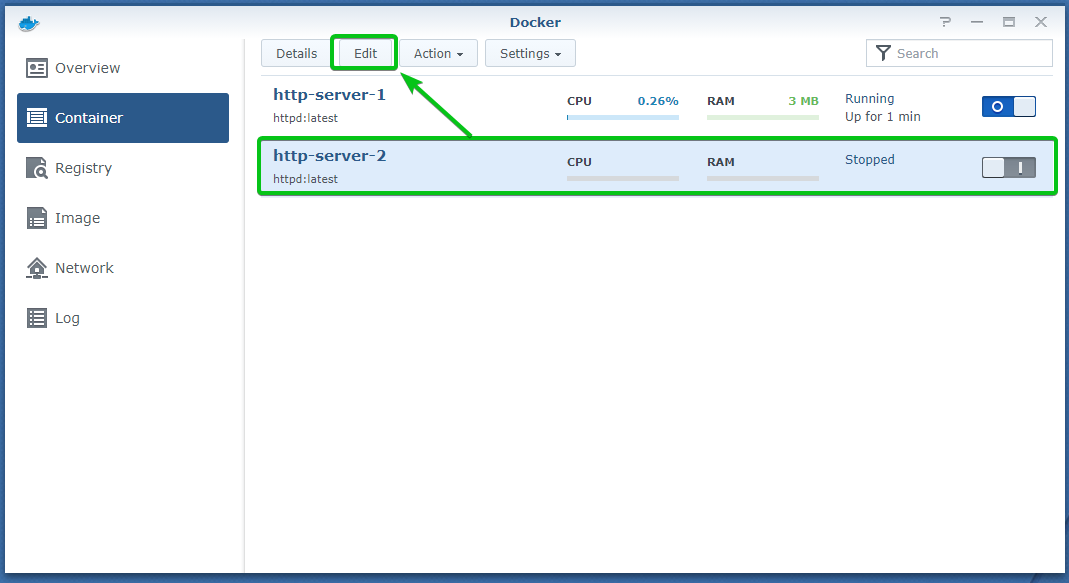Click the Container sidebar icon
This screenshot has width=1069, height=583.
click(37, 118)
